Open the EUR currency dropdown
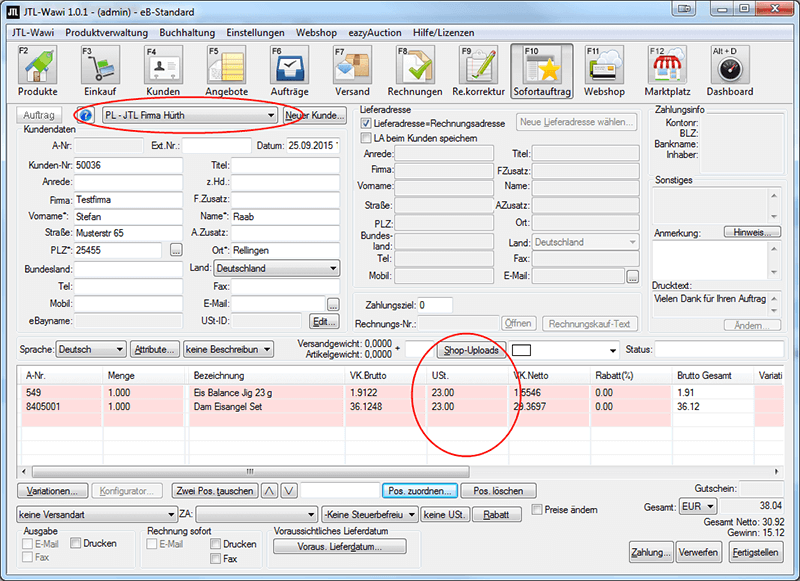 pyautogui.click(x=697, y=507)
